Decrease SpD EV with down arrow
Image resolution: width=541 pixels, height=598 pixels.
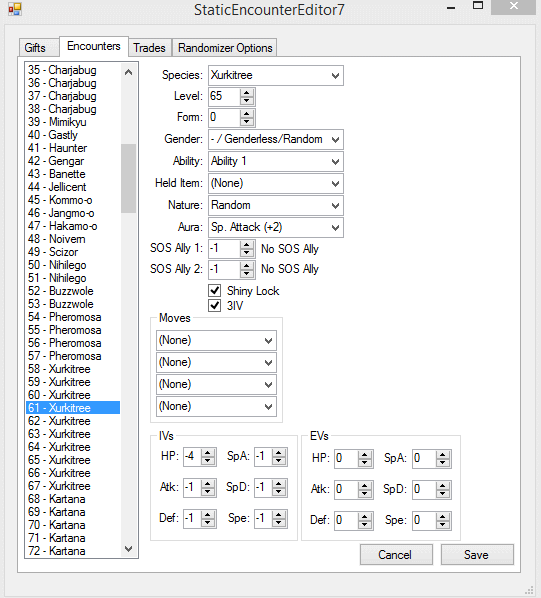(x=443, y=494)
